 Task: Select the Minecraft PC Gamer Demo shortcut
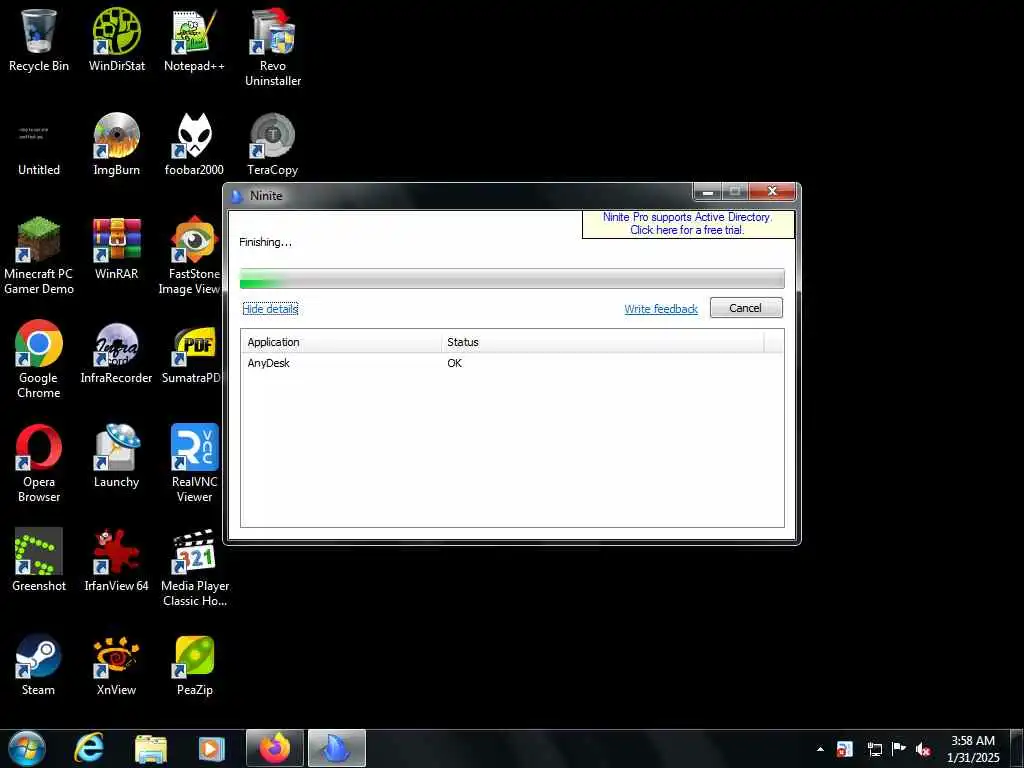click(39, 256)
